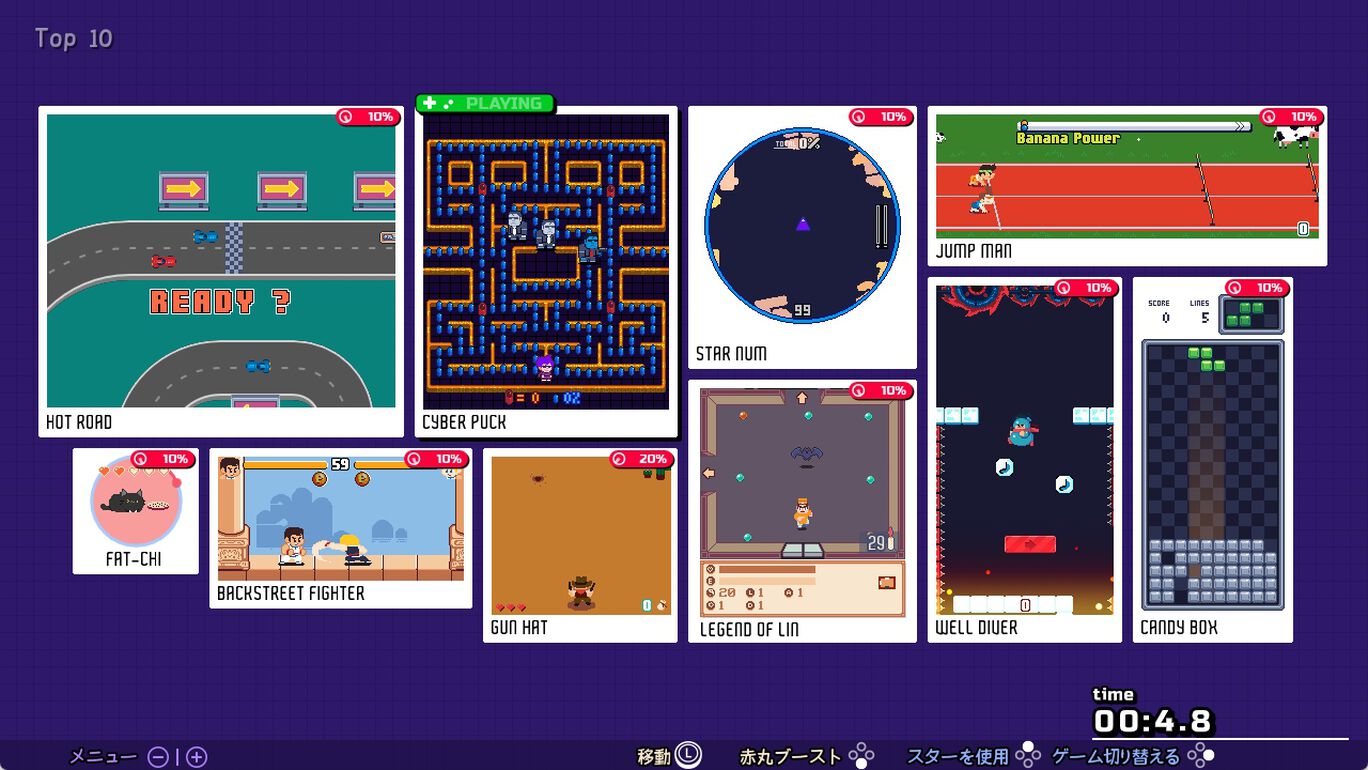Choose the Legend of Lin room preview
The image size is (1368, 770).
tap(802, 502)
